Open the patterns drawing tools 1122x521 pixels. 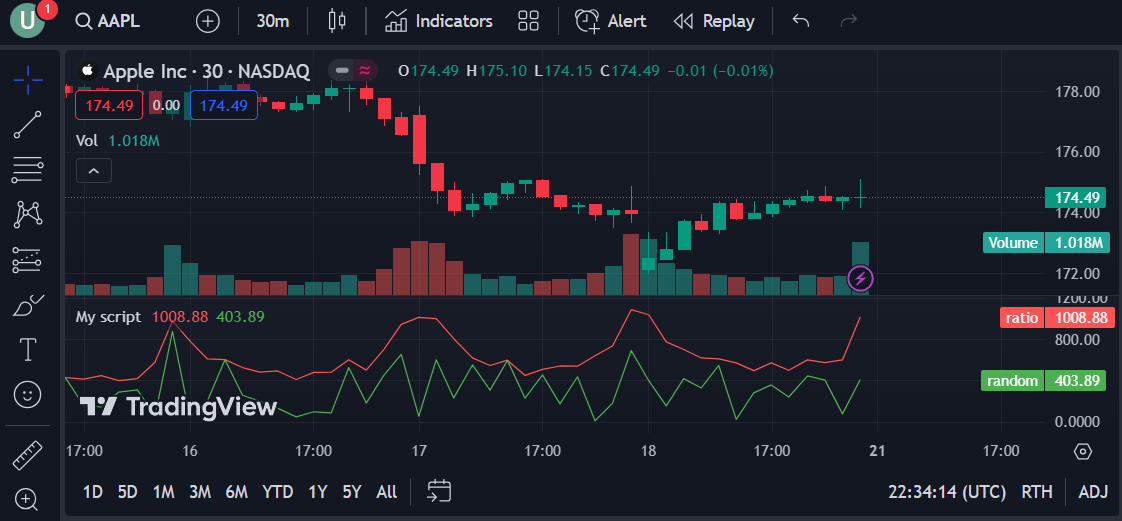point(28,215)
